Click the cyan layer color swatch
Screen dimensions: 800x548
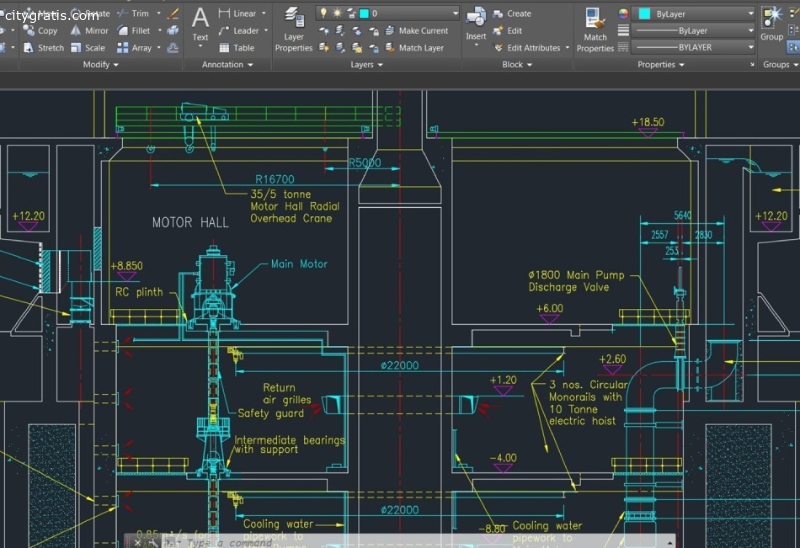coord(364,14)
